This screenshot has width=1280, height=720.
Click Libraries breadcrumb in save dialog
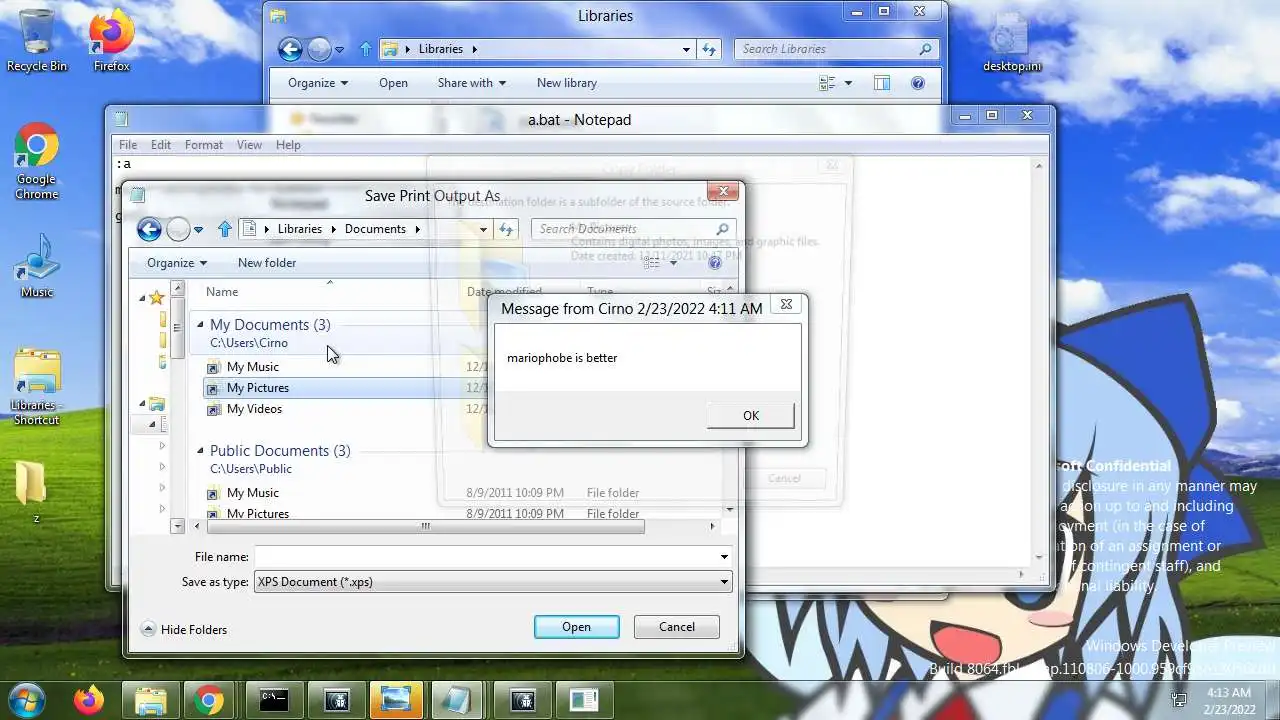point(300,229)
